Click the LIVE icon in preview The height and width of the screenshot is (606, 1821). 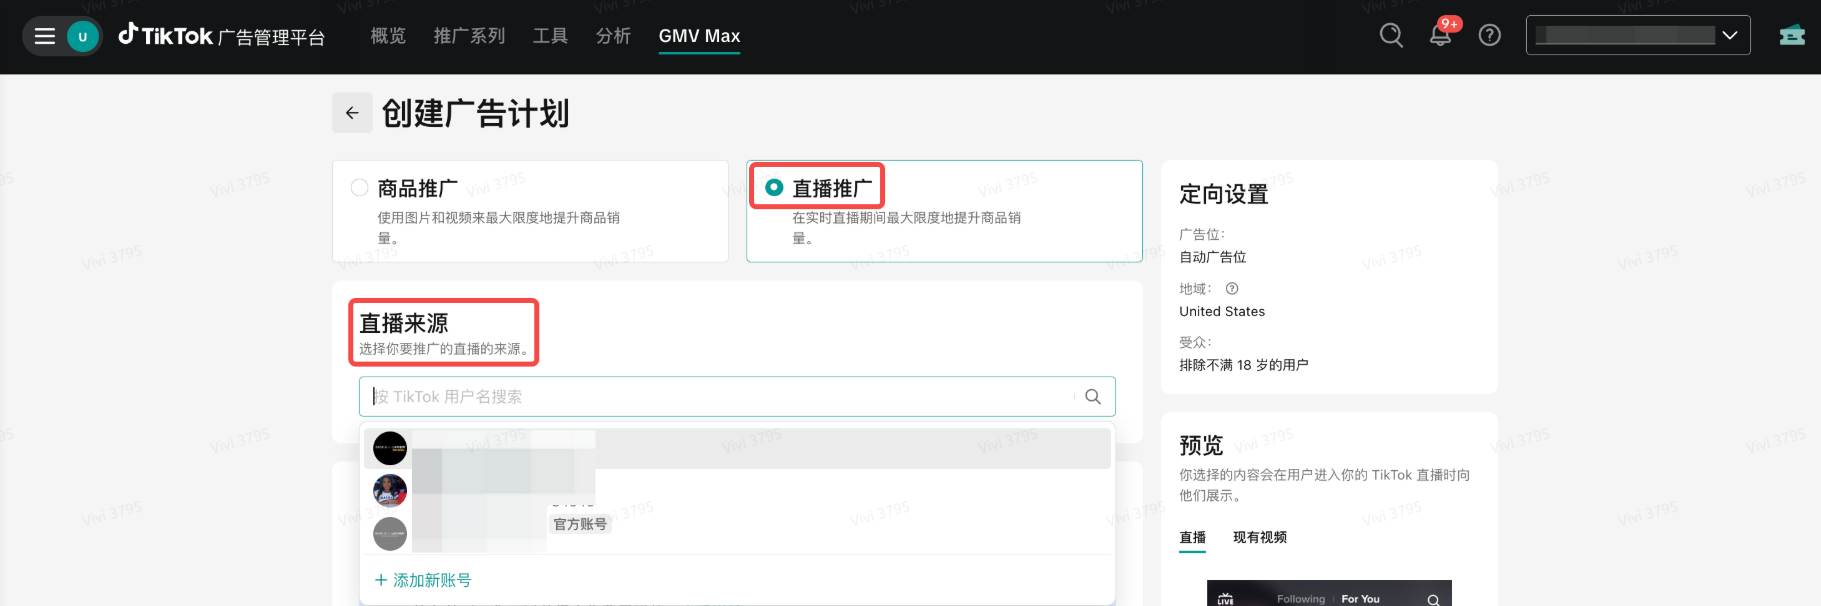[1225, 599]
